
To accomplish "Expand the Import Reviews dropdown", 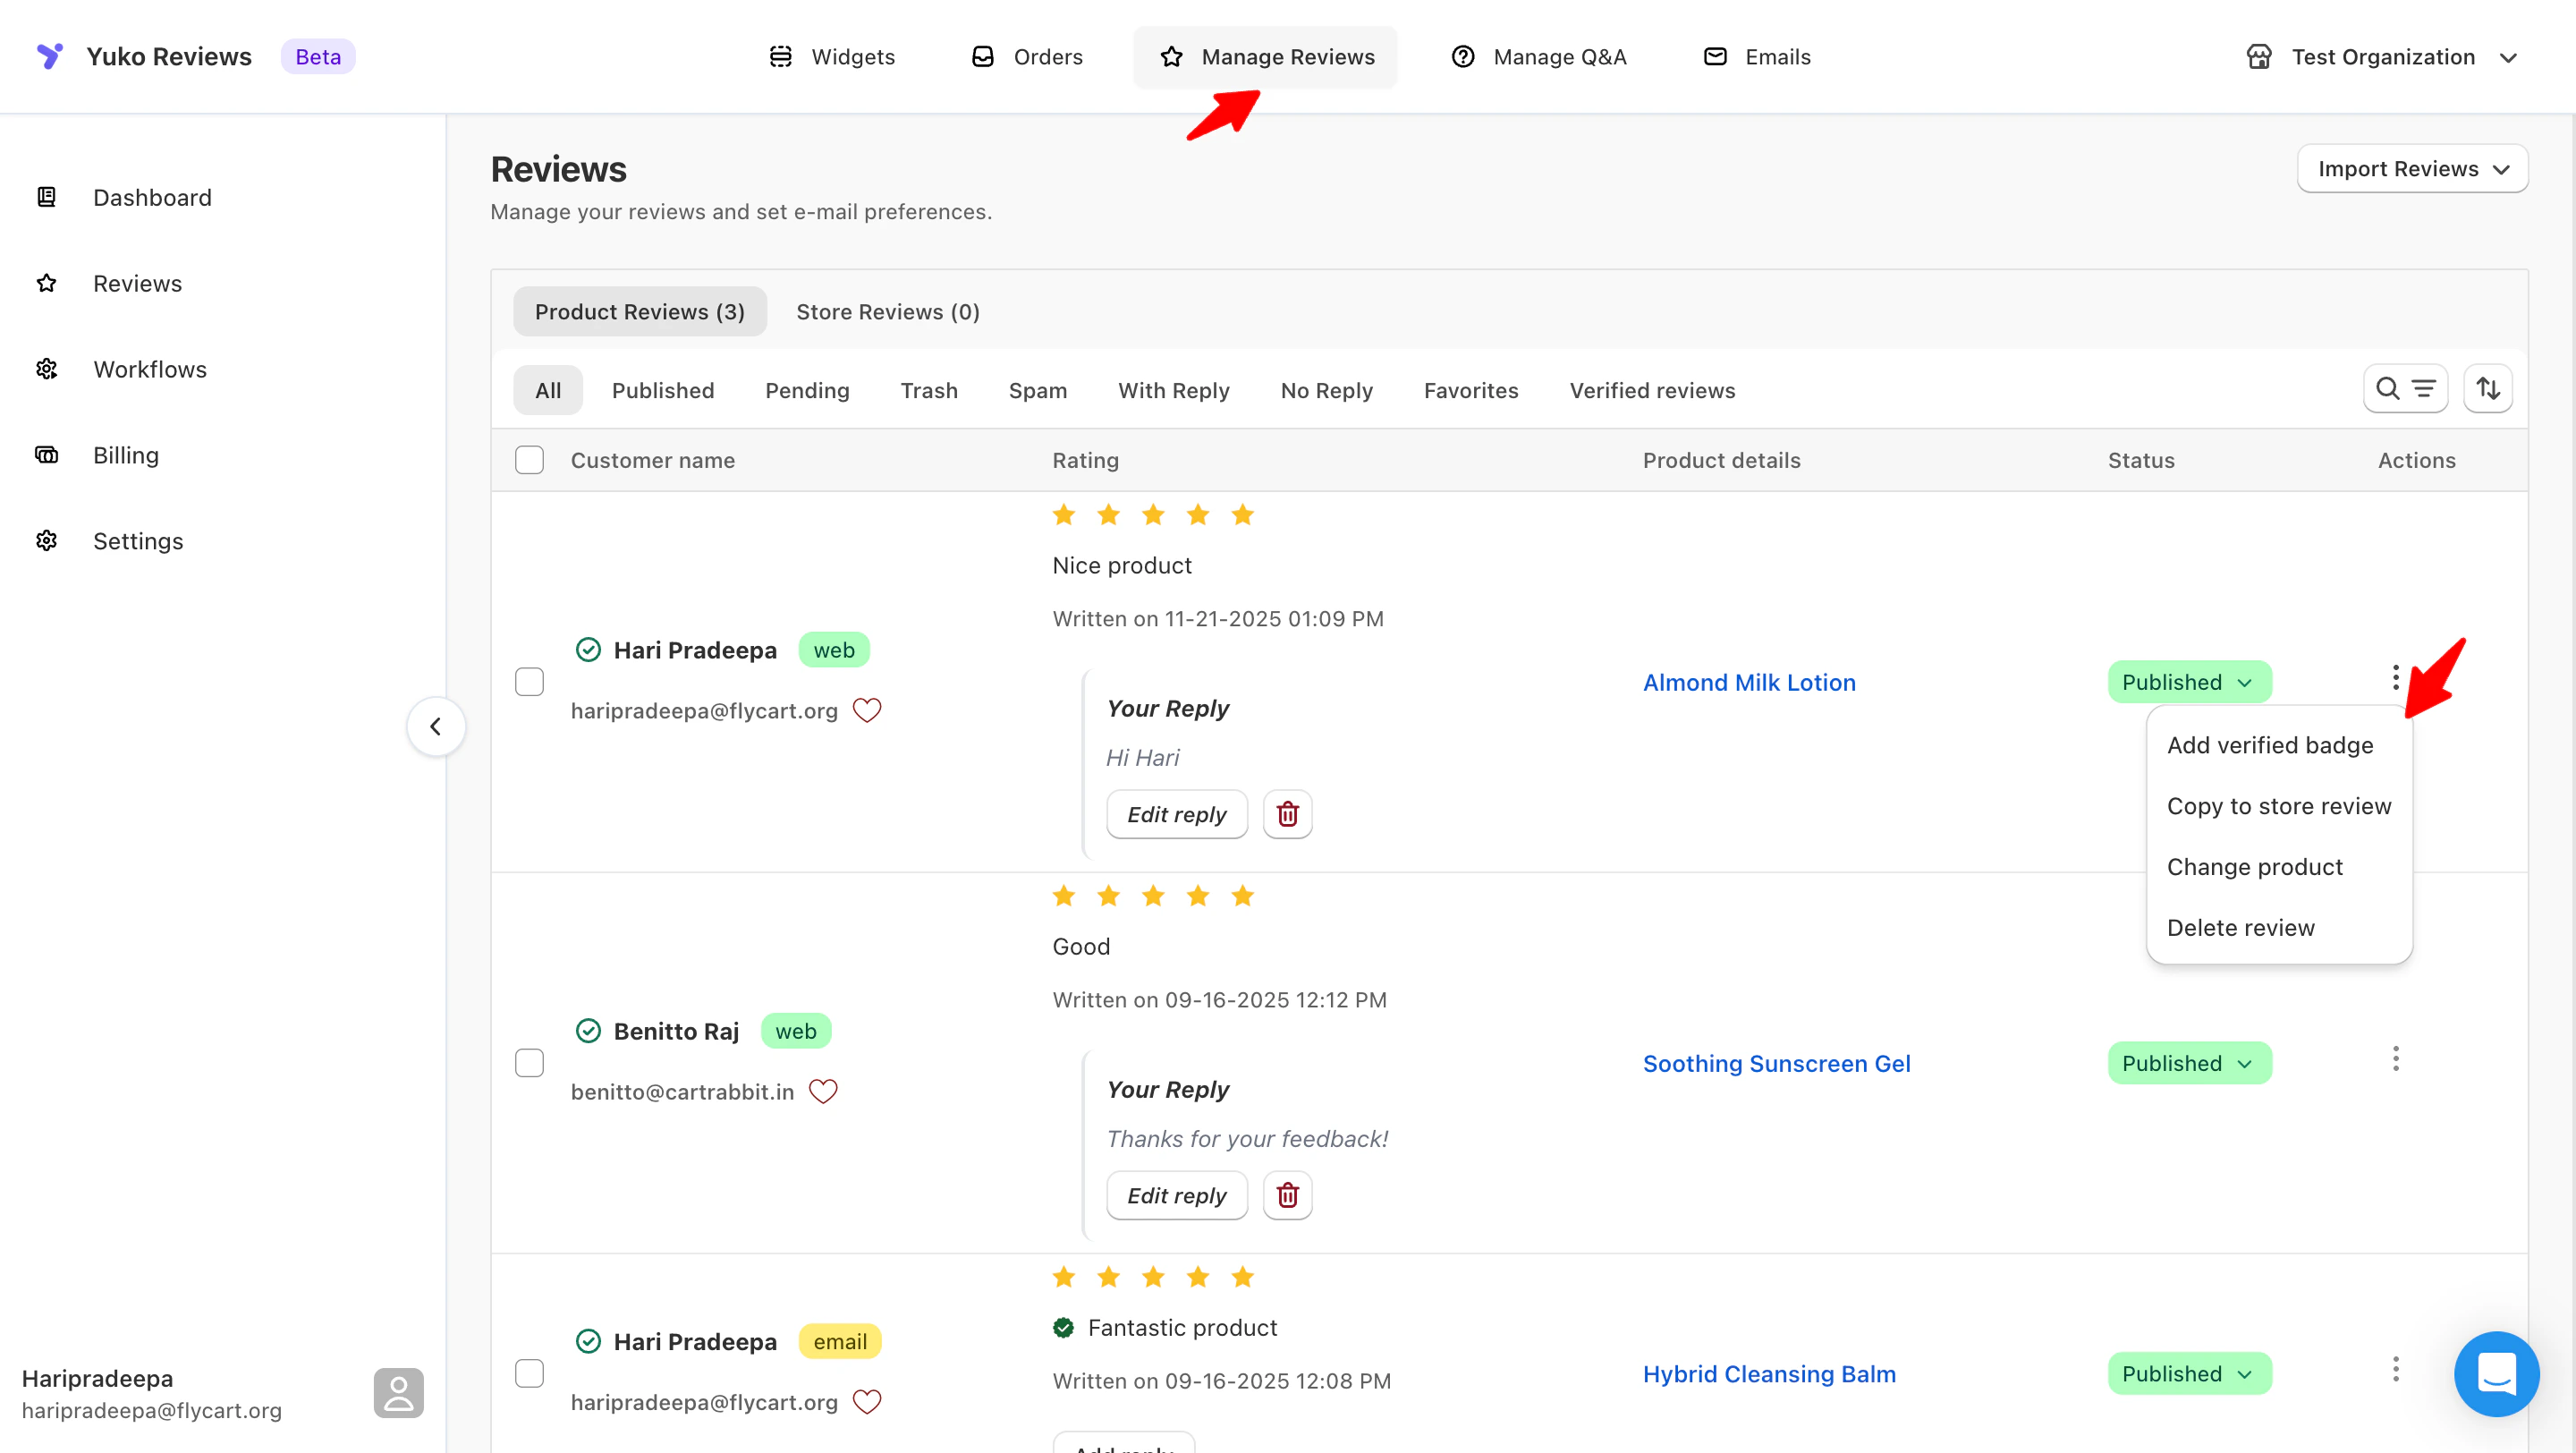I will [2411, 169].
